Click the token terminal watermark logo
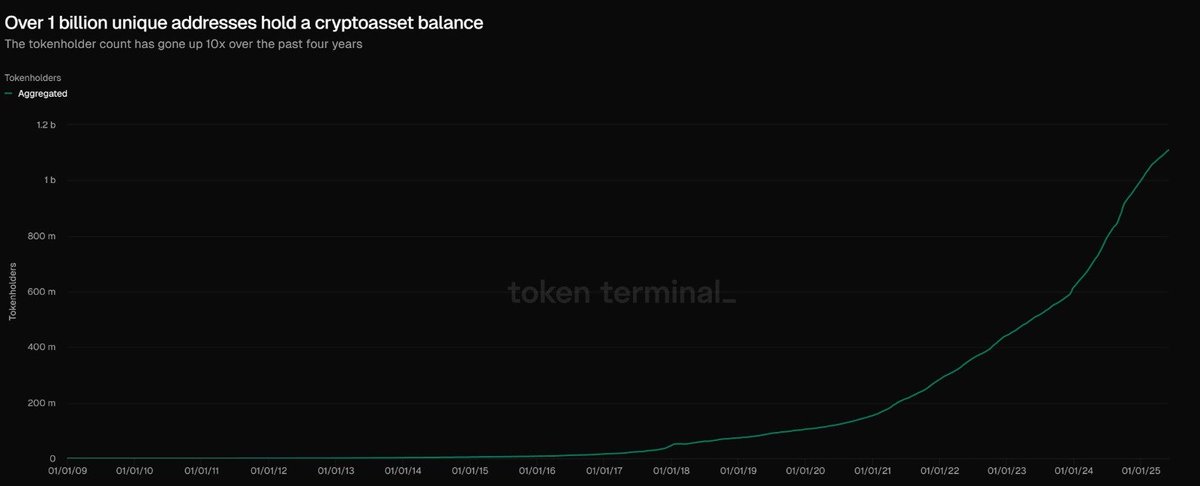The width and height of the screenshot is (1200, 486). [x=622, y=292]
